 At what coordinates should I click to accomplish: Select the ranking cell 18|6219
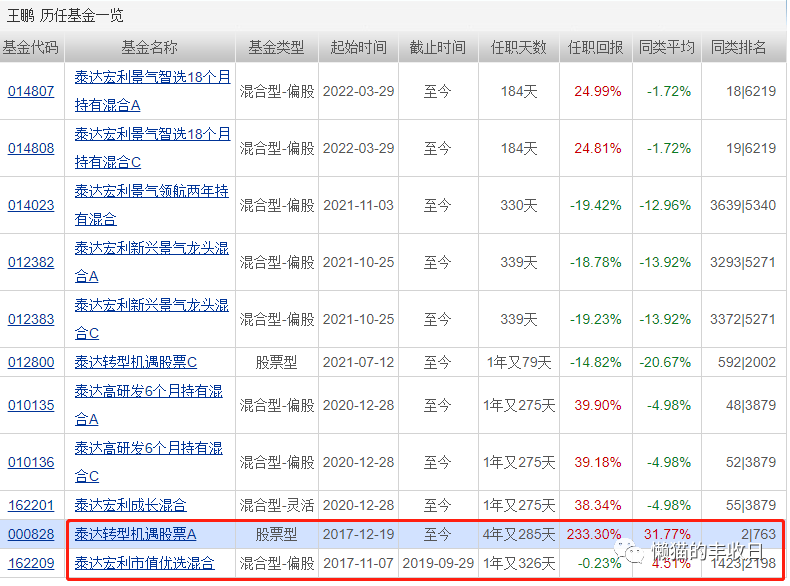751,91
